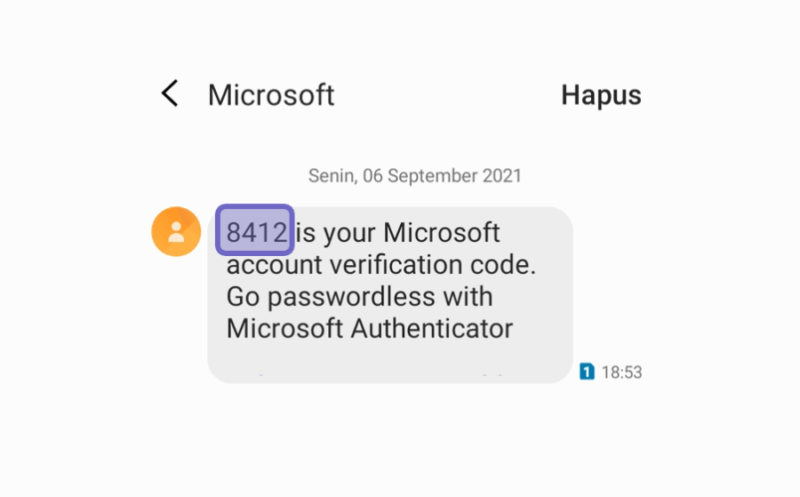Click the word 'Go' in the message
The height and width of the screenshot is (497, 800).
click(x=243, y=297)
